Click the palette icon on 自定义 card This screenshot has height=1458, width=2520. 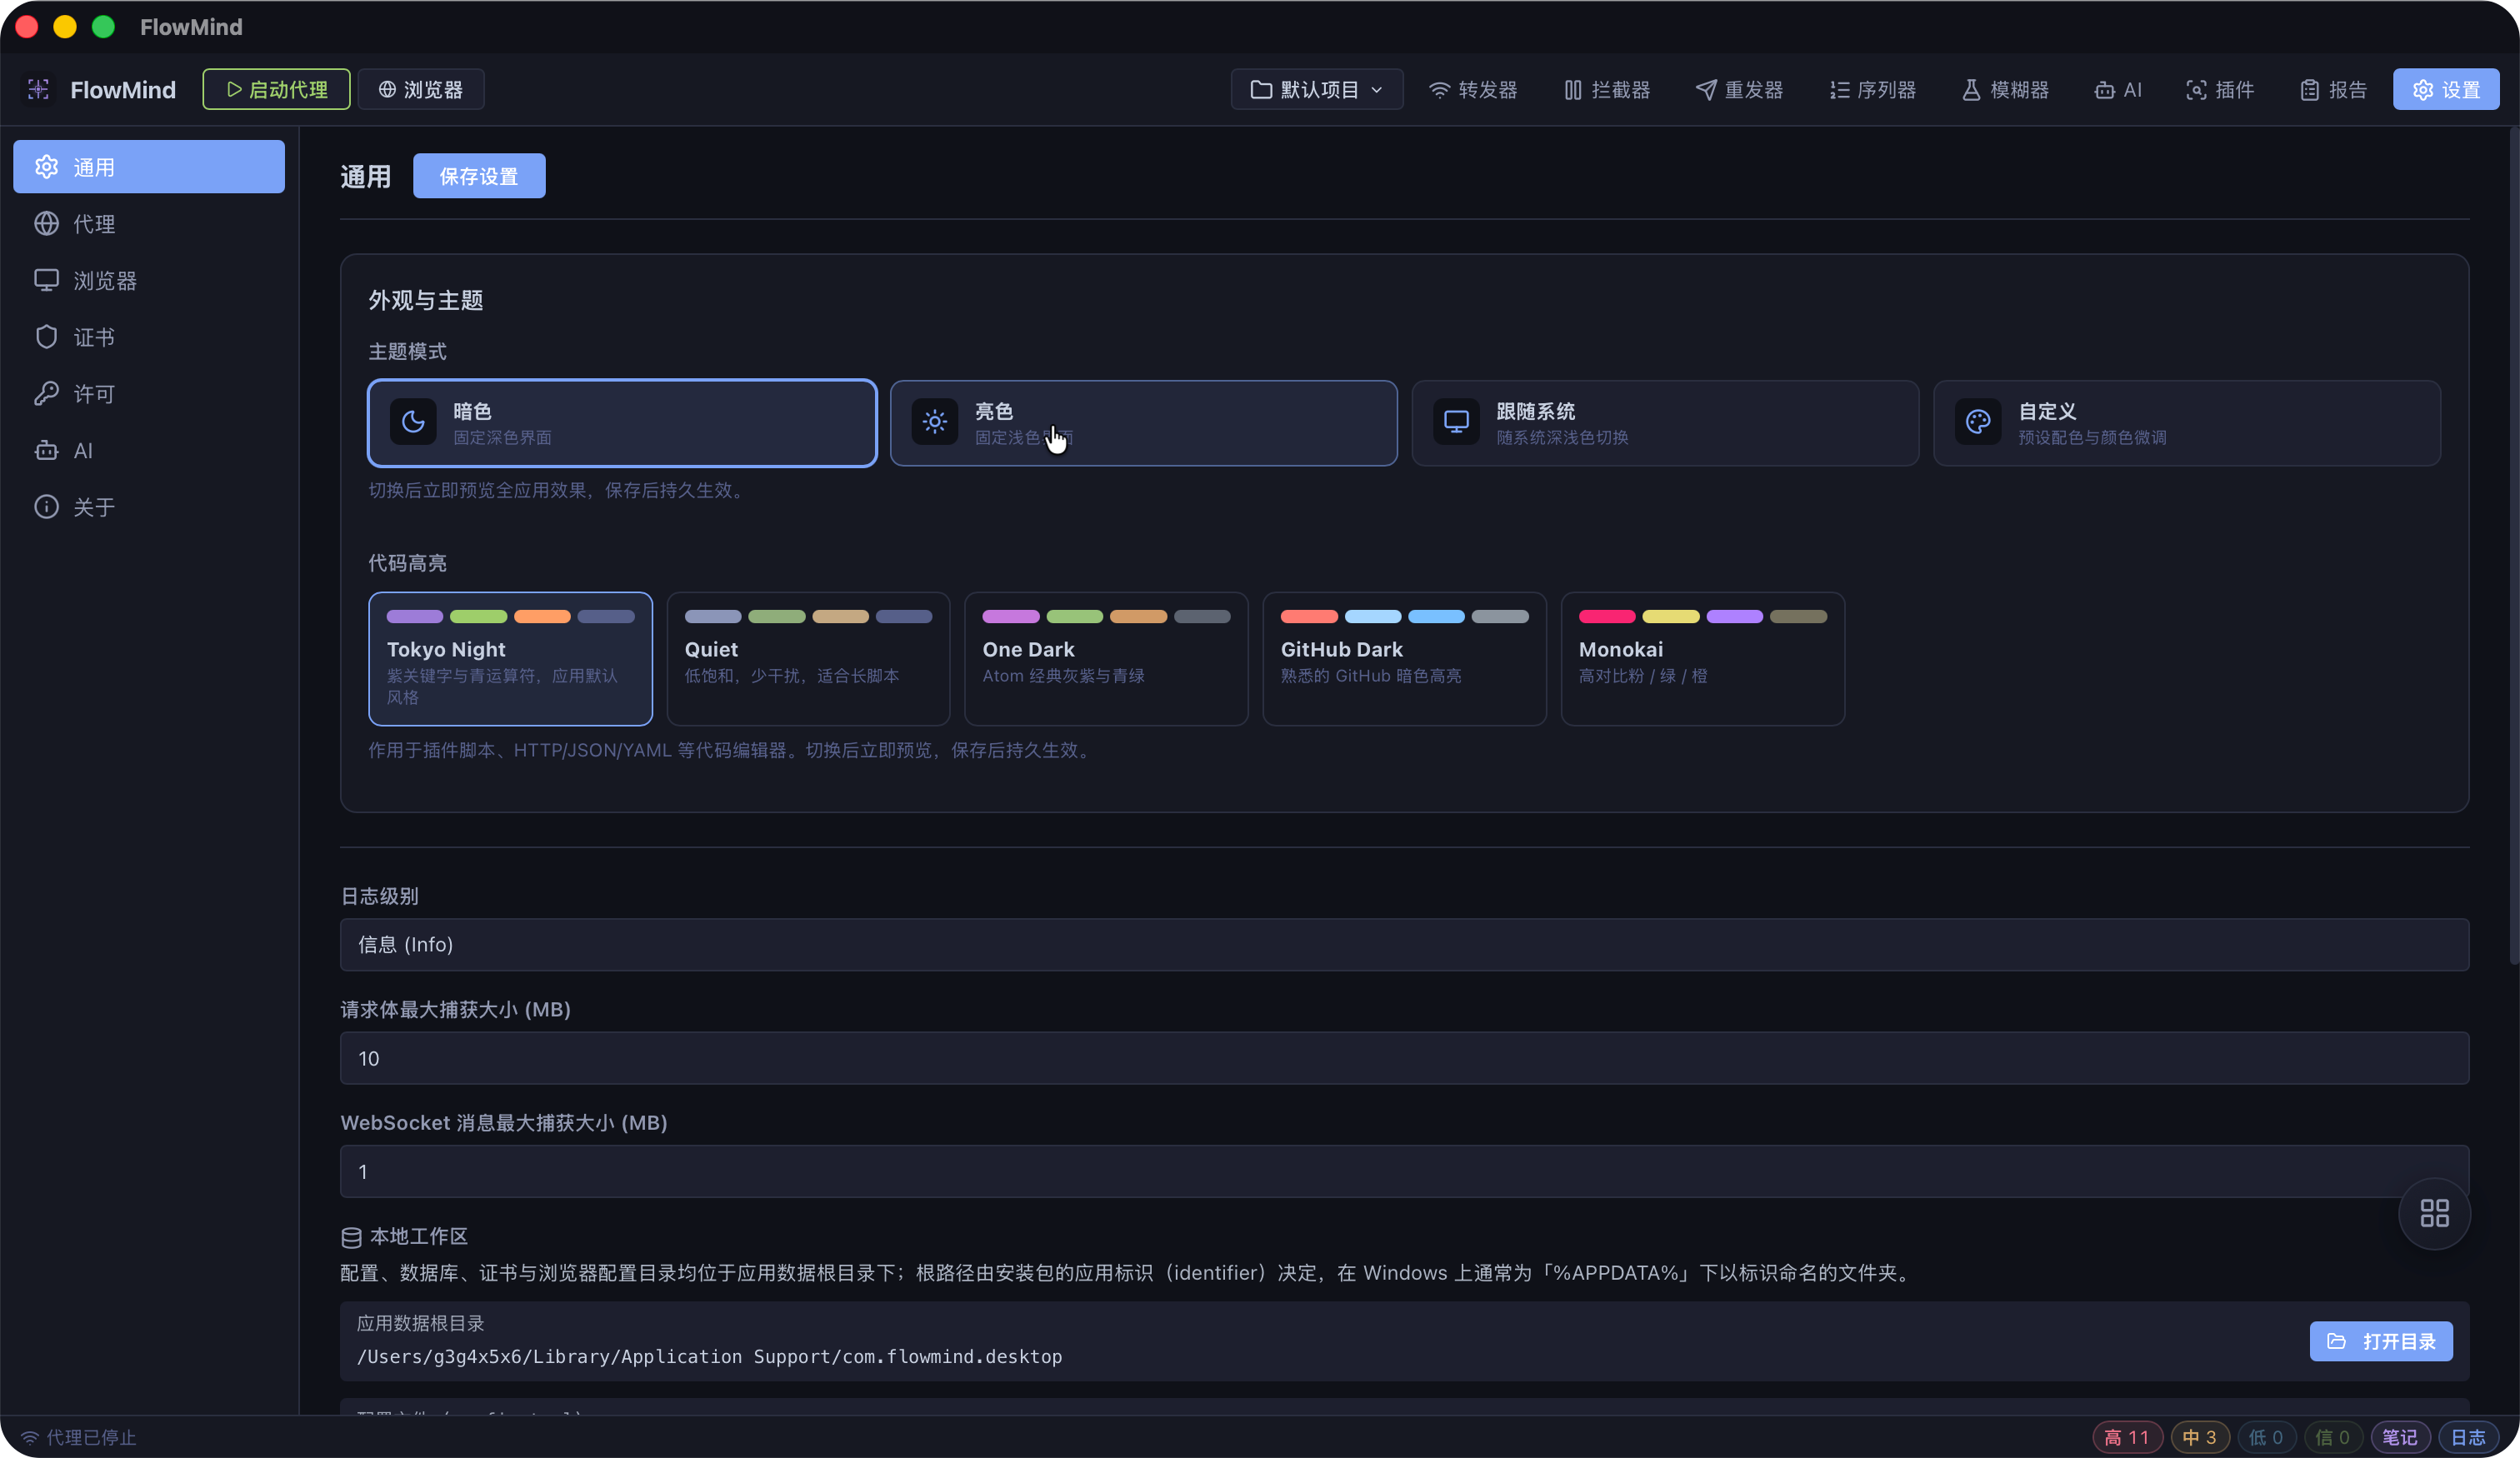click(1978, 422)
